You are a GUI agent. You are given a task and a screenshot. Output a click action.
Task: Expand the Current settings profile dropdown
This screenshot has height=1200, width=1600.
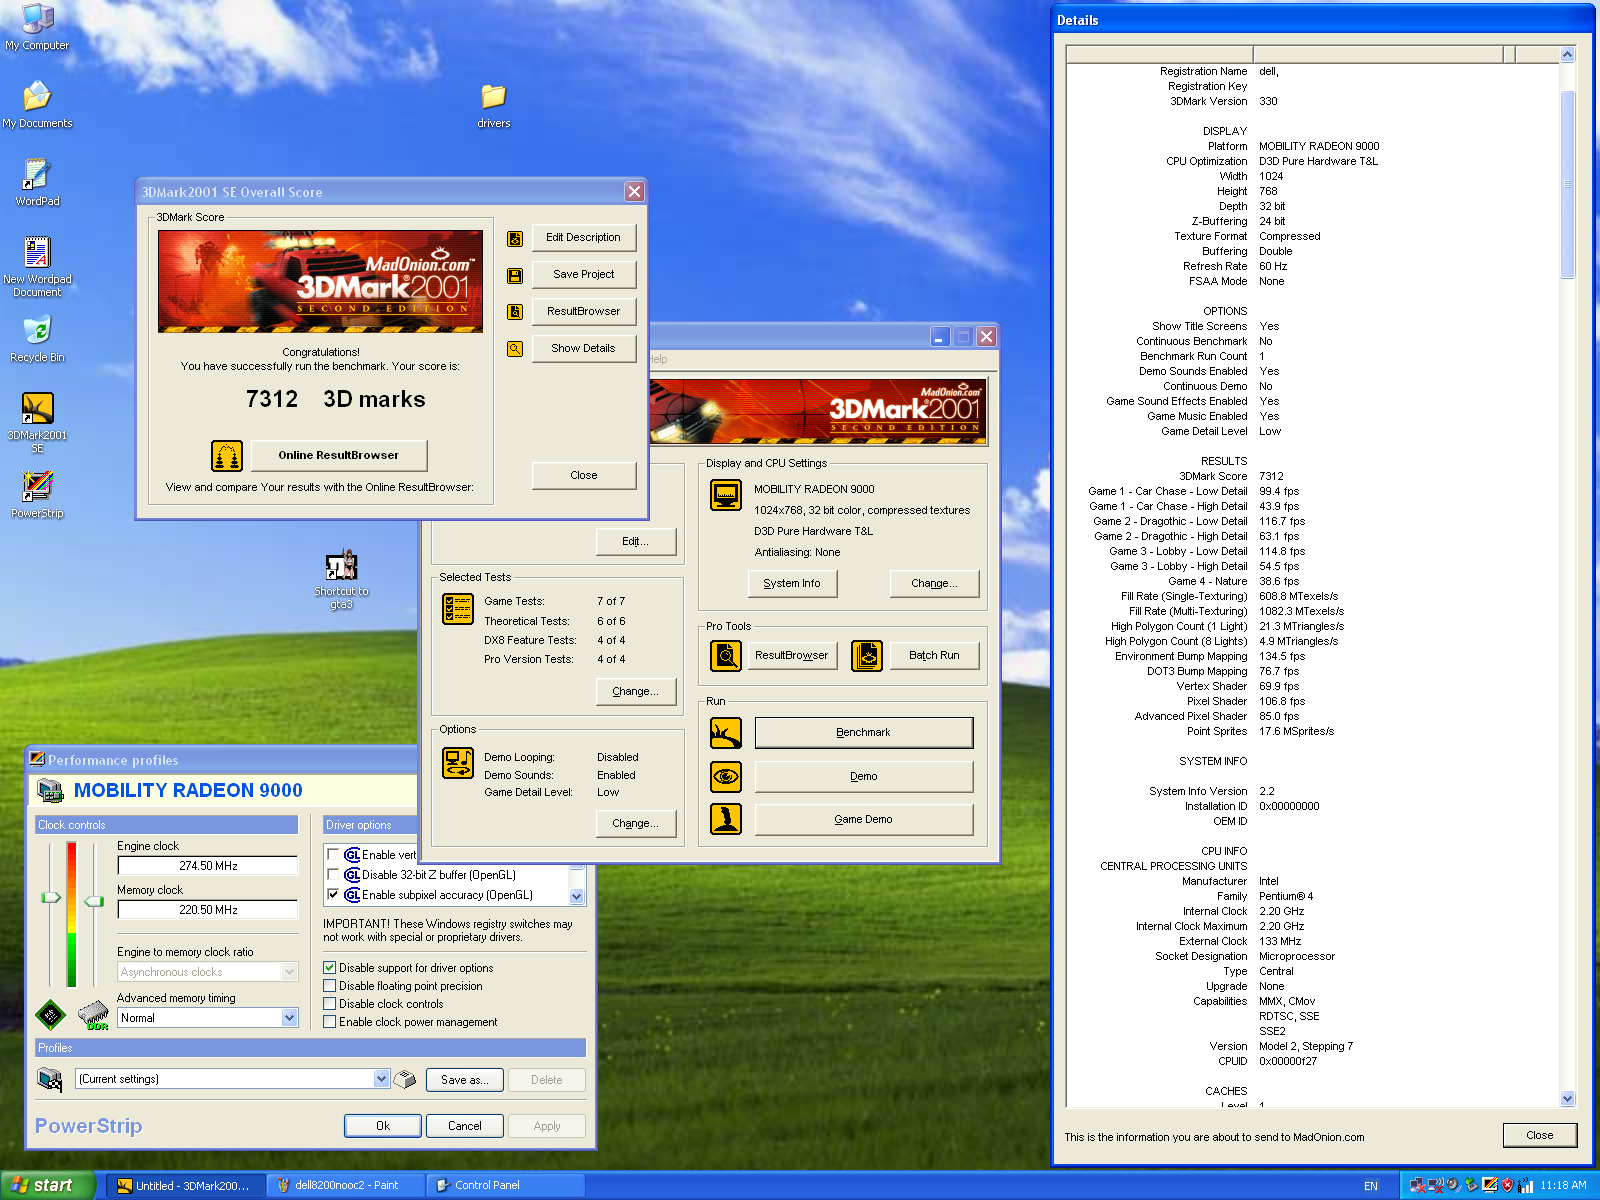tap(381, 1079)
